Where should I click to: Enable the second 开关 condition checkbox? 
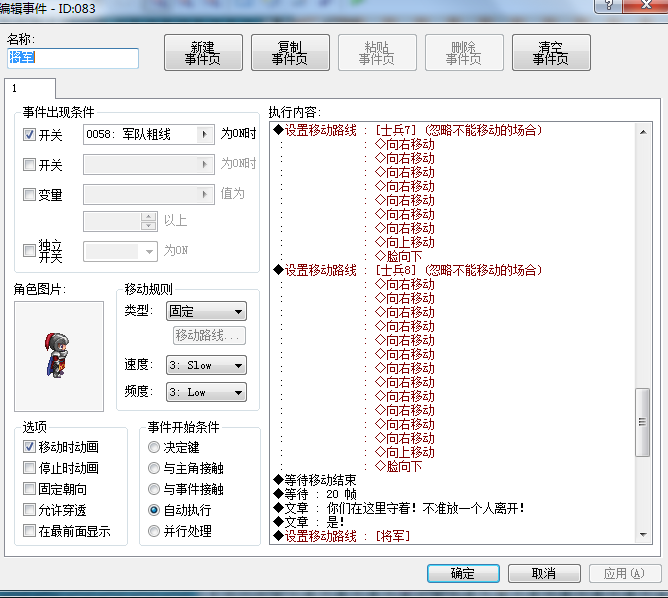(29, 164)
